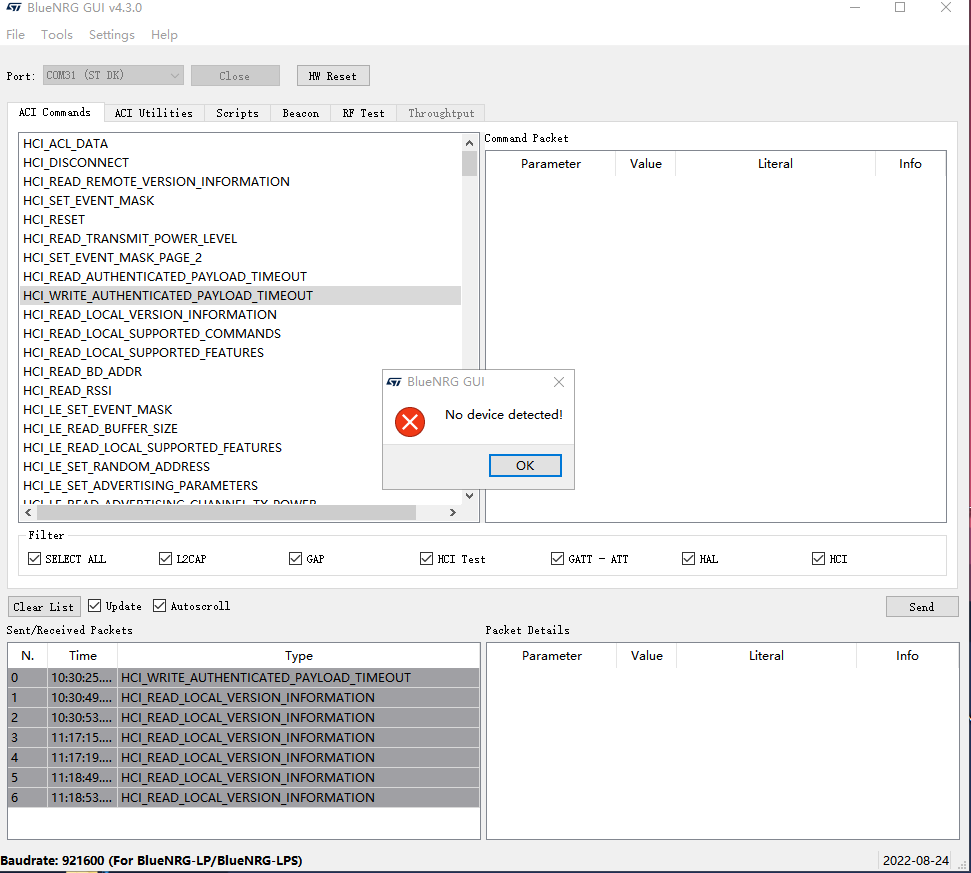The image size is (971, 873).
Task: Click the Type column header in packets table
Action: (298, 656)
